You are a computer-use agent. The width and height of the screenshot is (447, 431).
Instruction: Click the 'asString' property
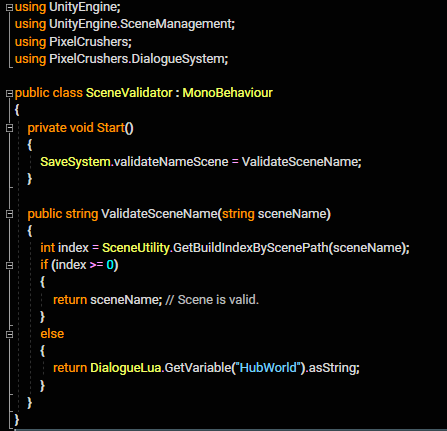tap(332, 368)
